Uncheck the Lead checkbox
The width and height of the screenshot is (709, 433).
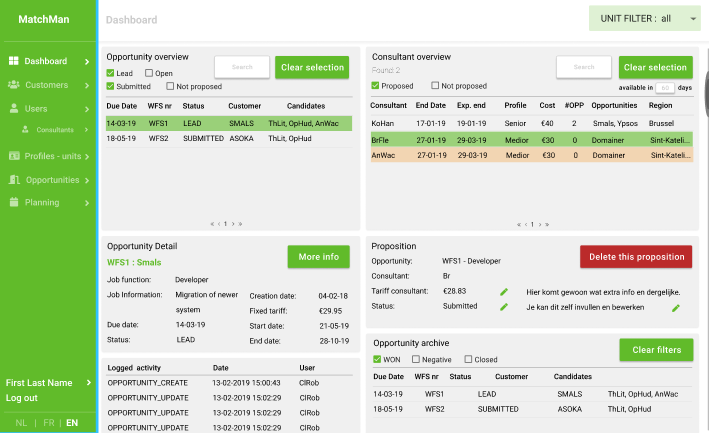pos(111,73)
